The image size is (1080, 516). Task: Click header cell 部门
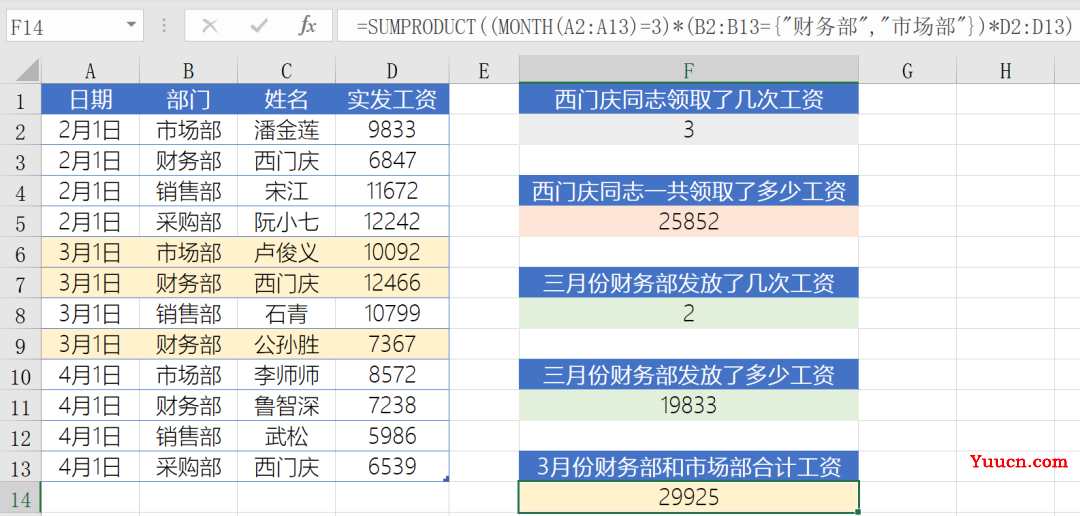(x=188, y=99)
